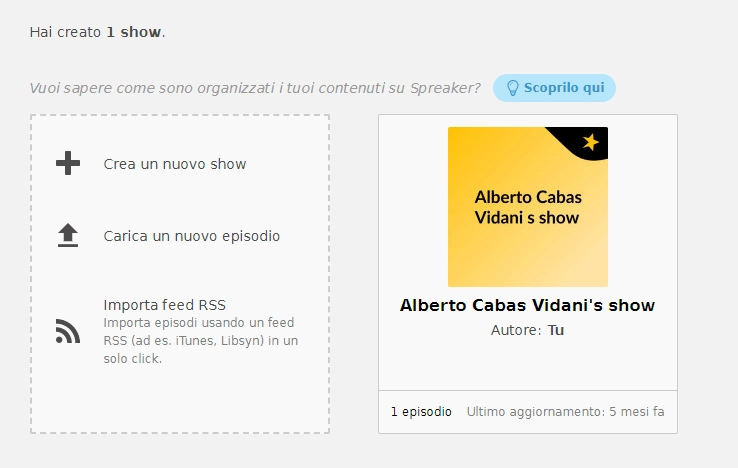This screenshot has width=738, height=468.
Task: Click the RSS feed icon
Action: coord(67,332)
